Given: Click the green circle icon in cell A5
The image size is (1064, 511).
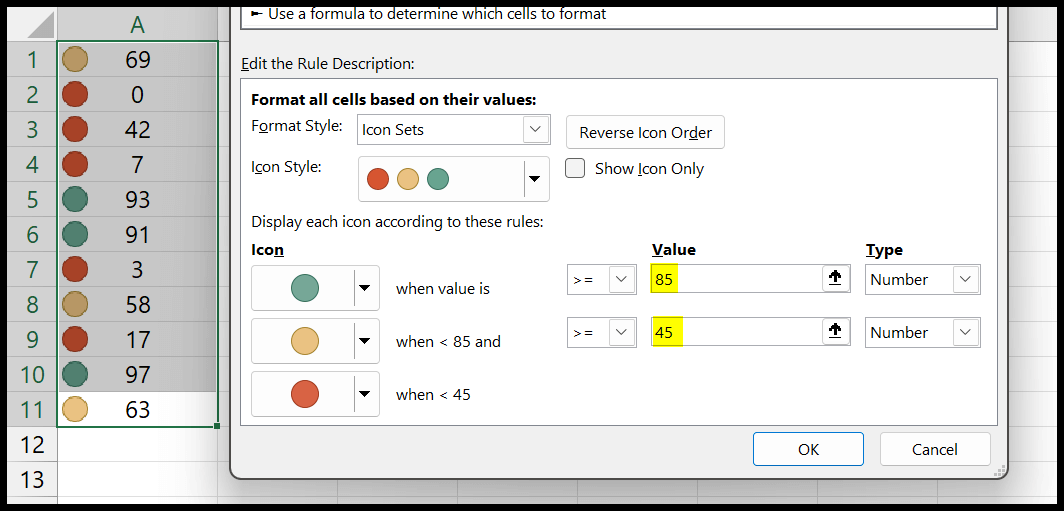Looking at the screenshot, I should pos(75,200).
